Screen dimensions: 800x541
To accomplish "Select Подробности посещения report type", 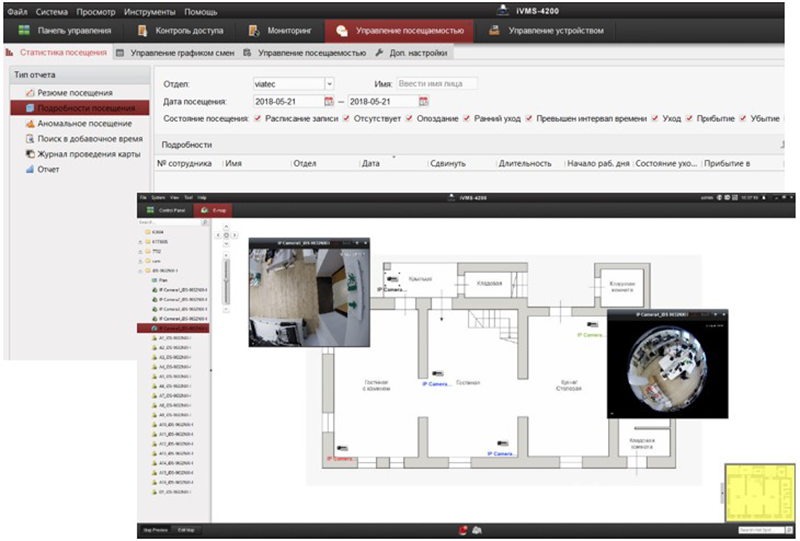I will [x=80, y=108].
